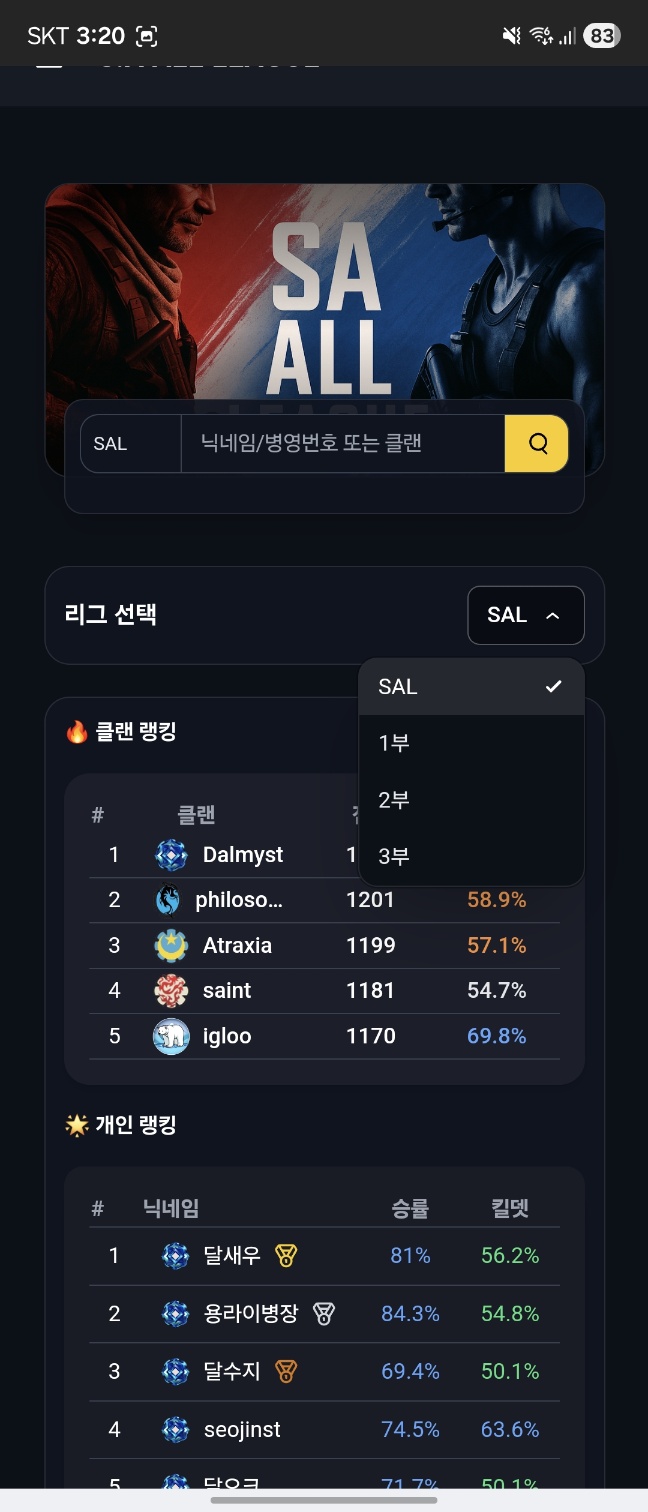Choose the checked SAL option
648x1512 pixels.
[x=470, y=687]
